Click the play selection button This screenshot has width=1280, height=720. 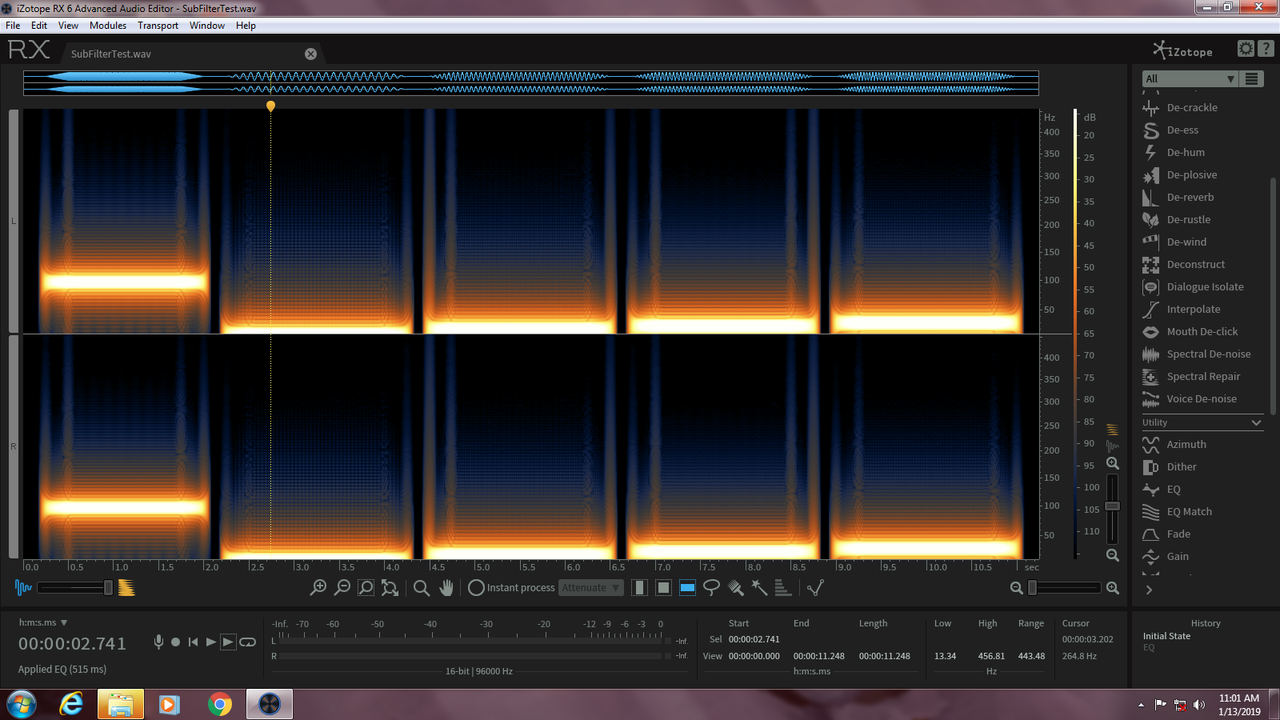click(x=228, y=642)
